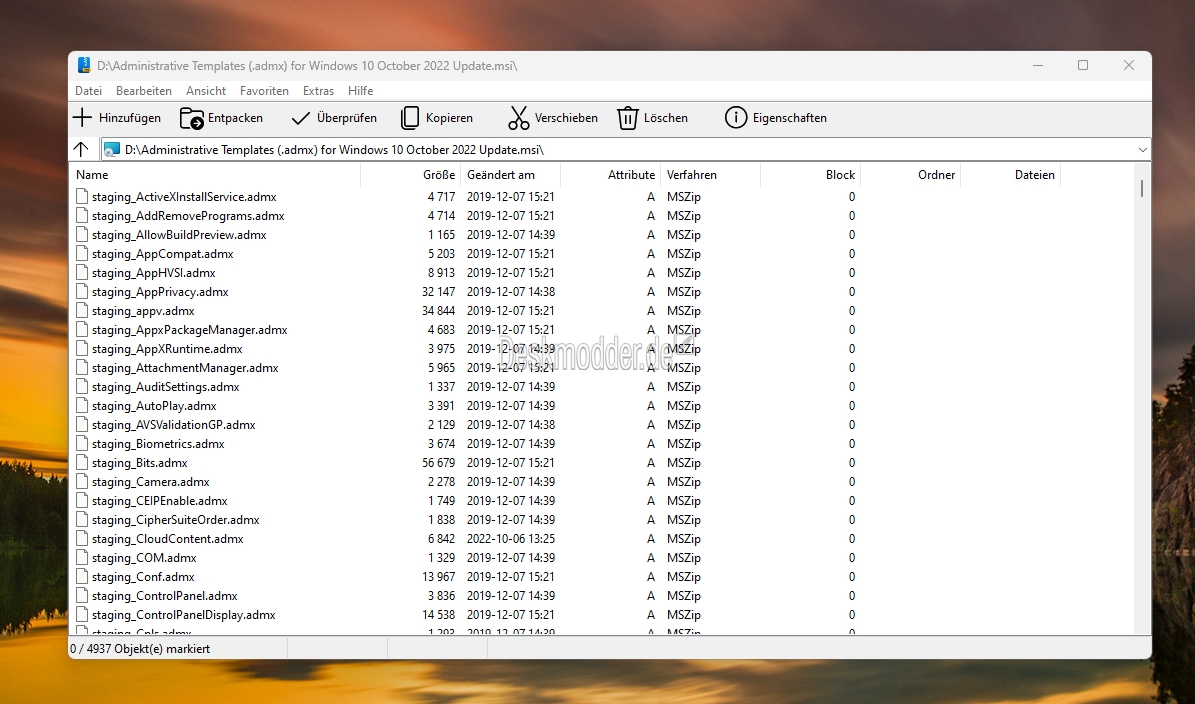Click the Löschen trash icon

coord(627,118)
